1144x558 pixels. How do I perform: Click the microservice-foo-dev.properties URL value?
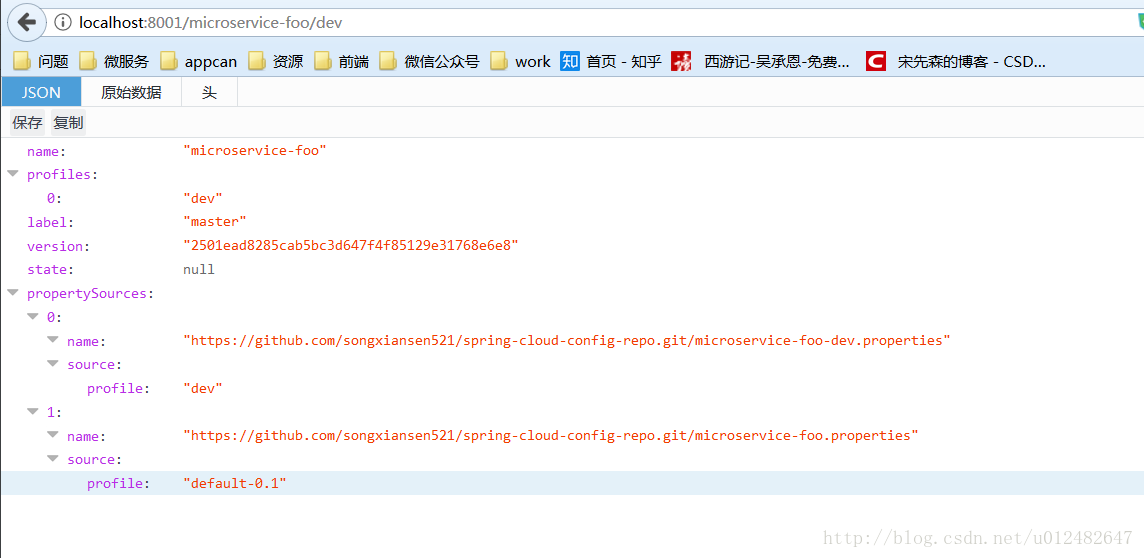pos(567,341)
